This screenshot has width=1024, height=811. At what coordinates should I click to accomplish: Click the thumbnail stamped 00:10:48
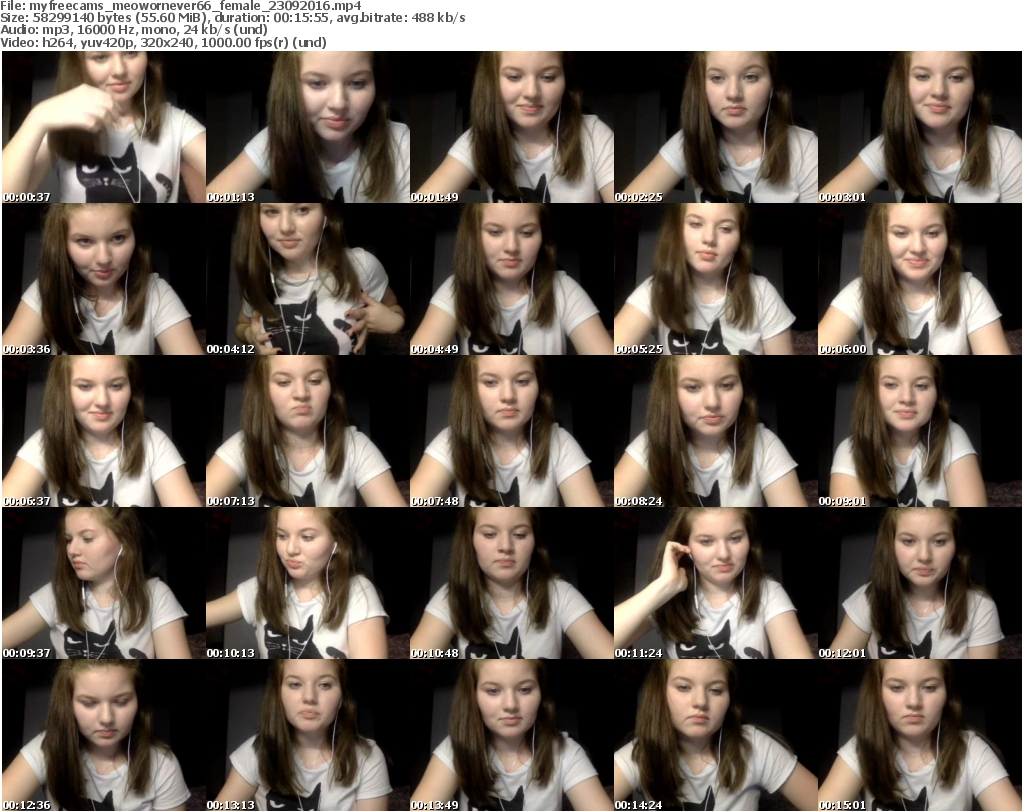pos(512,583)
